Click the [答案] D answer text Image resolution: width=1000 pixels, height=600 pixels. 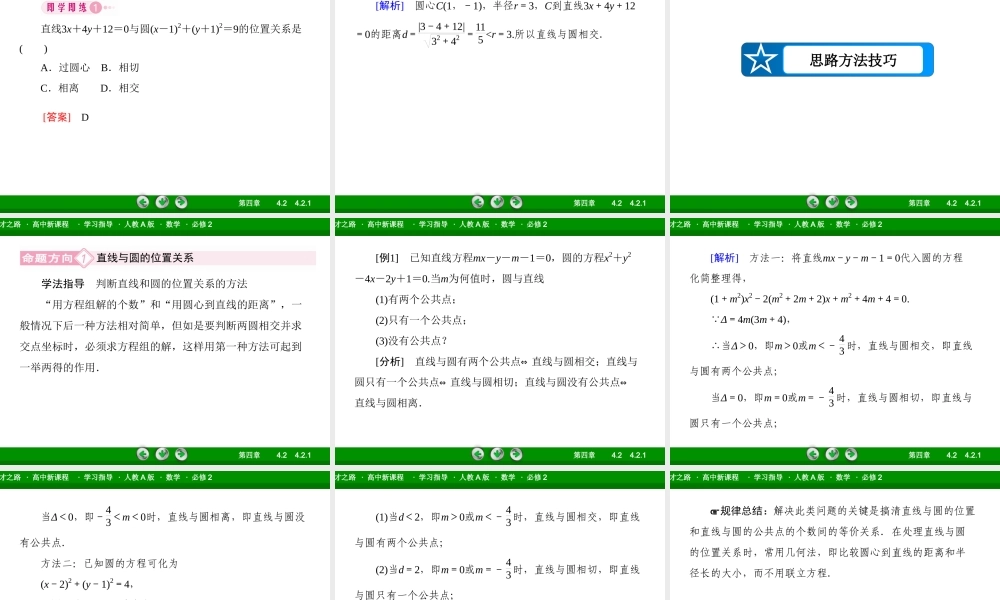coord(65,117)
